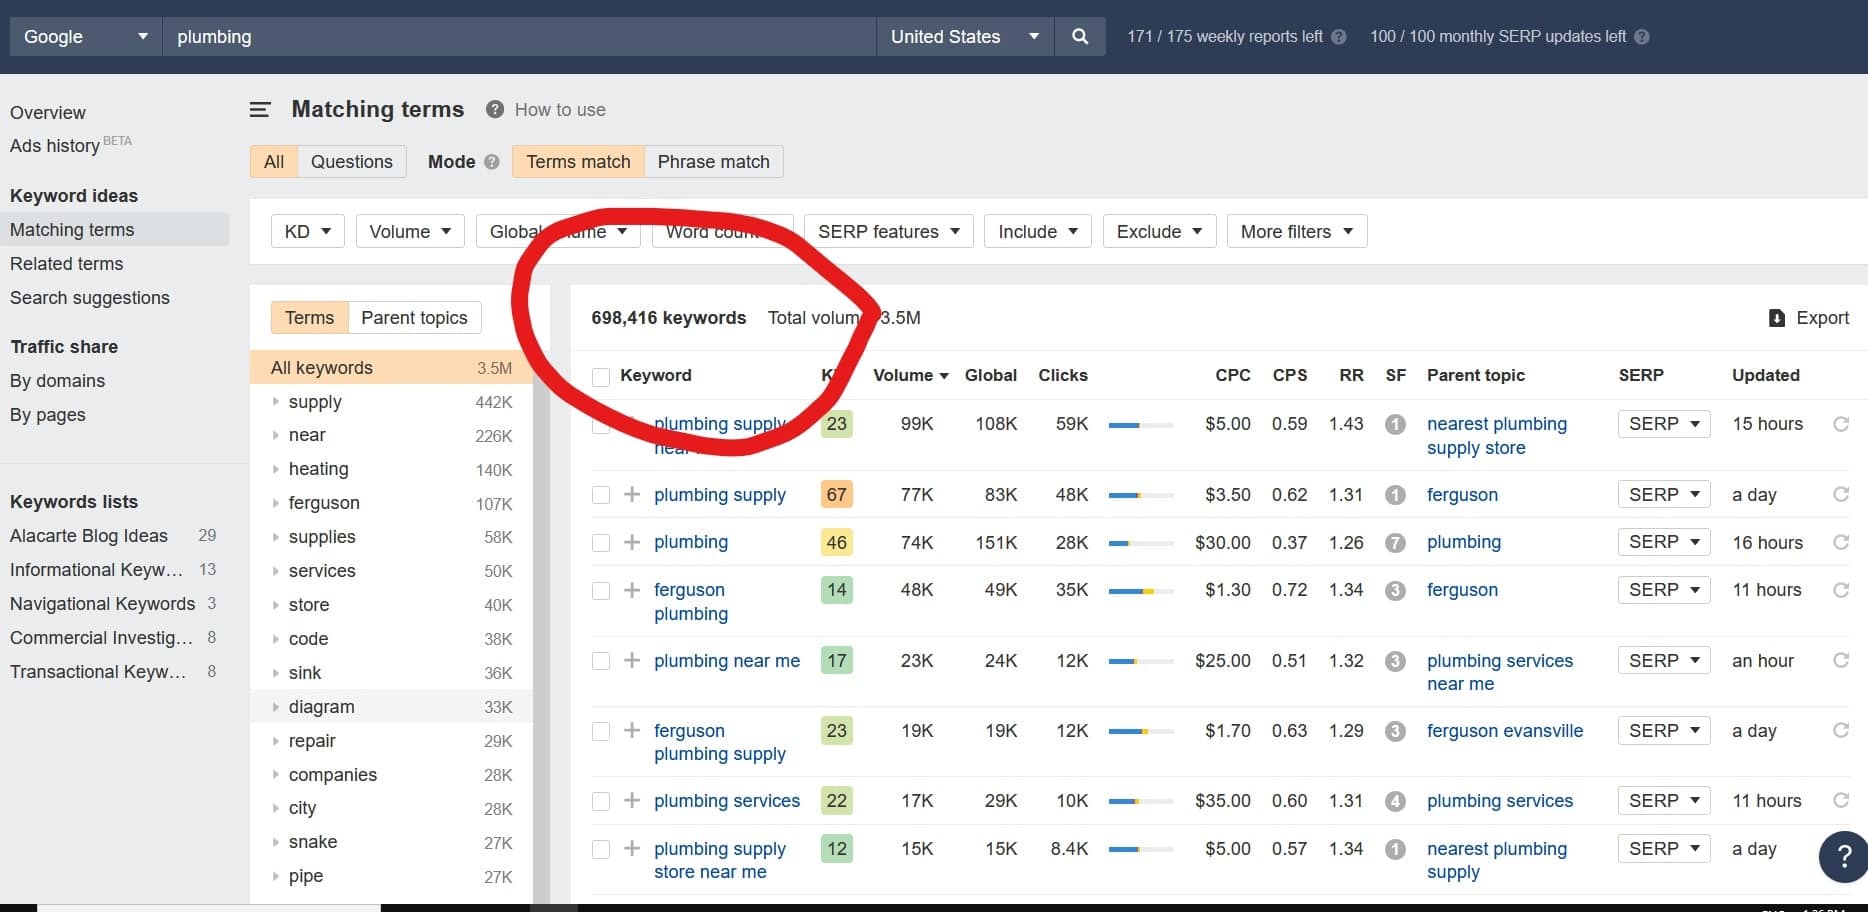Viewport: 1868px width, 912px height.
Task: Click the search magnifier icon
Action: coord(1079,36)
